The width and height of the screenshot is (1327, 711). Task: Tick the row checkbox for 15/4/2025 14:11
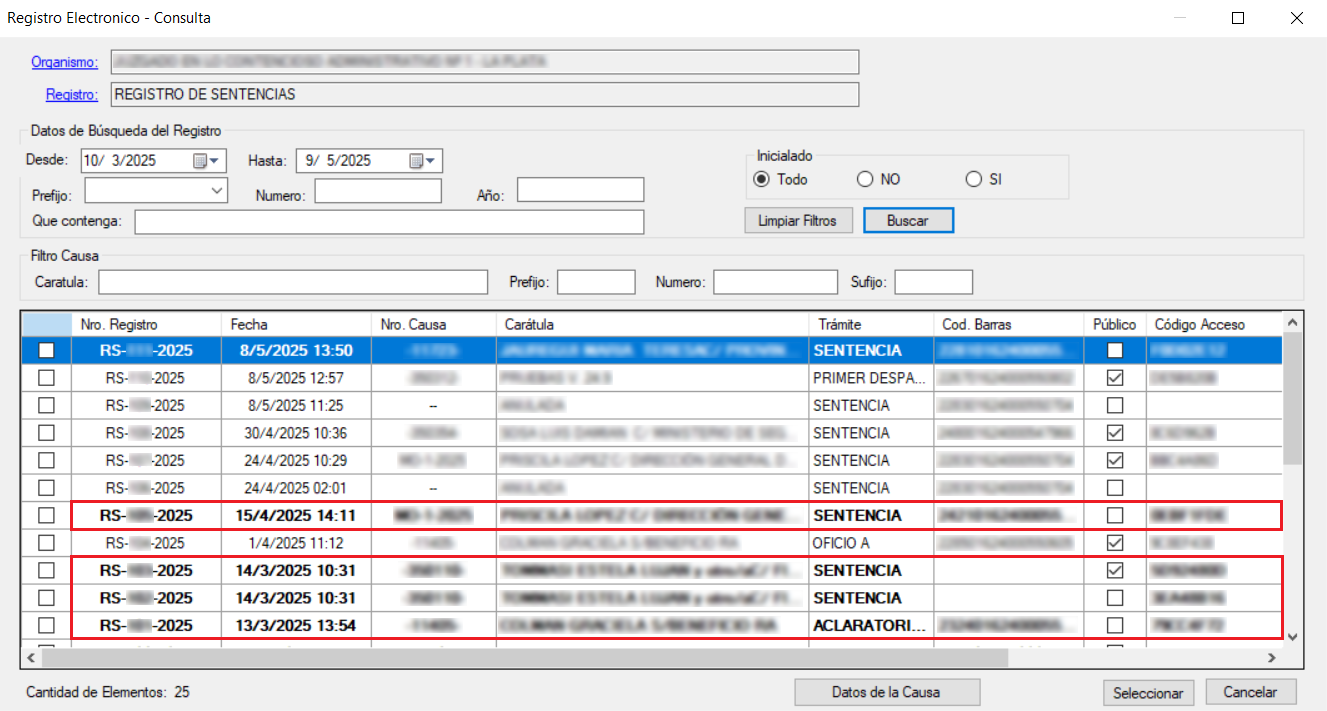46,516
